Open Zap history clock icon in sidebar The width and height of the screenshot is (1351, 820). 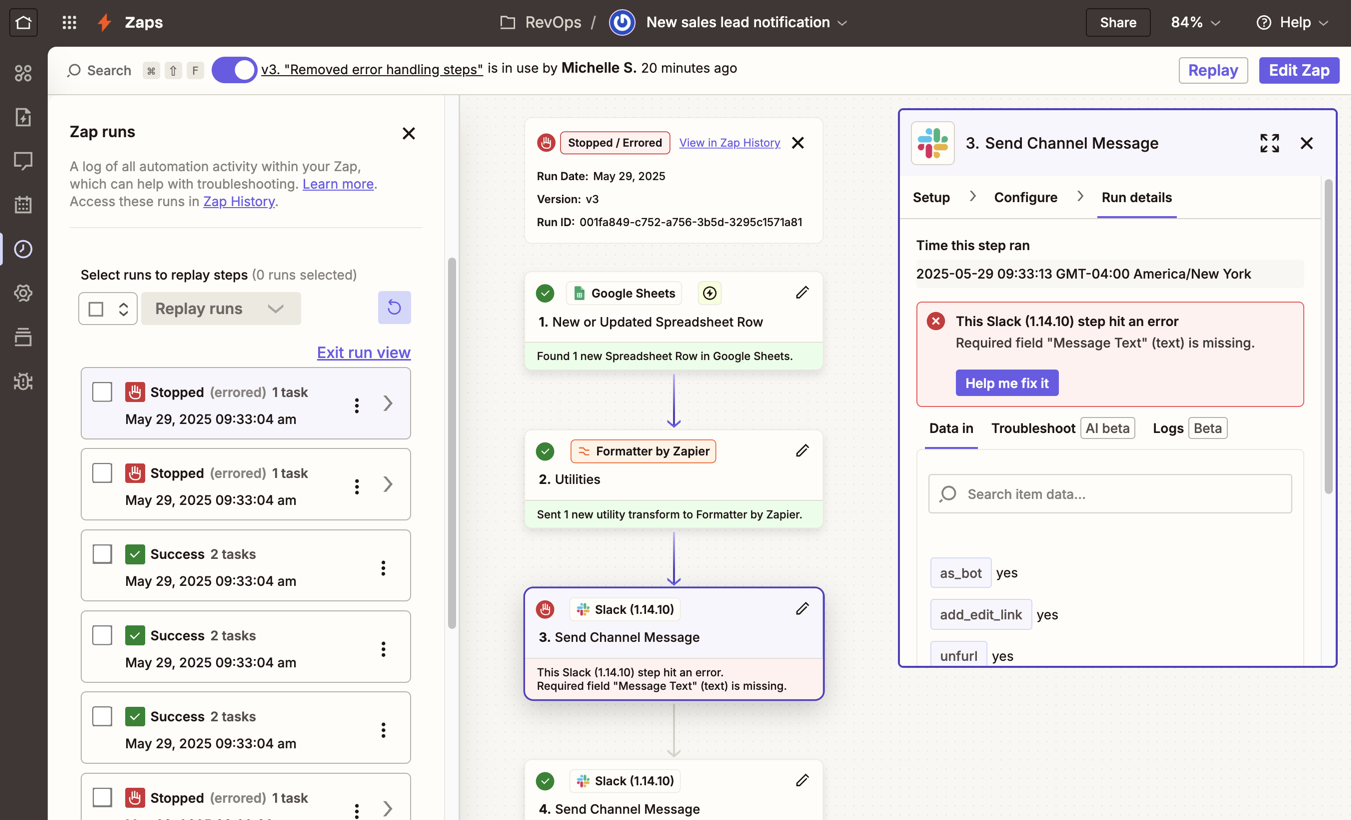[23, 249]
